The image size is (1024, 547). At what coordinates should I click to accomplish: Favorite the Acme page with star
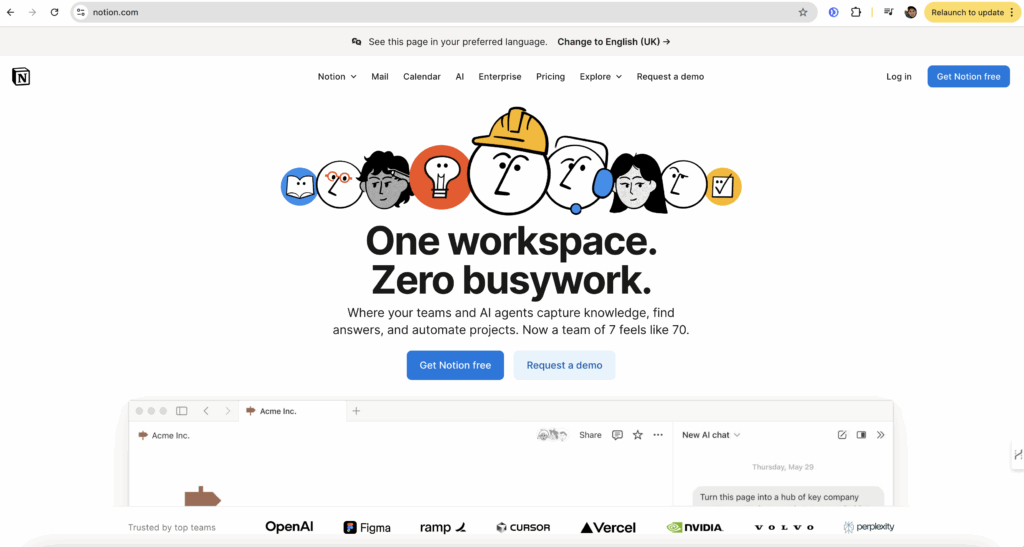(638, 435)
